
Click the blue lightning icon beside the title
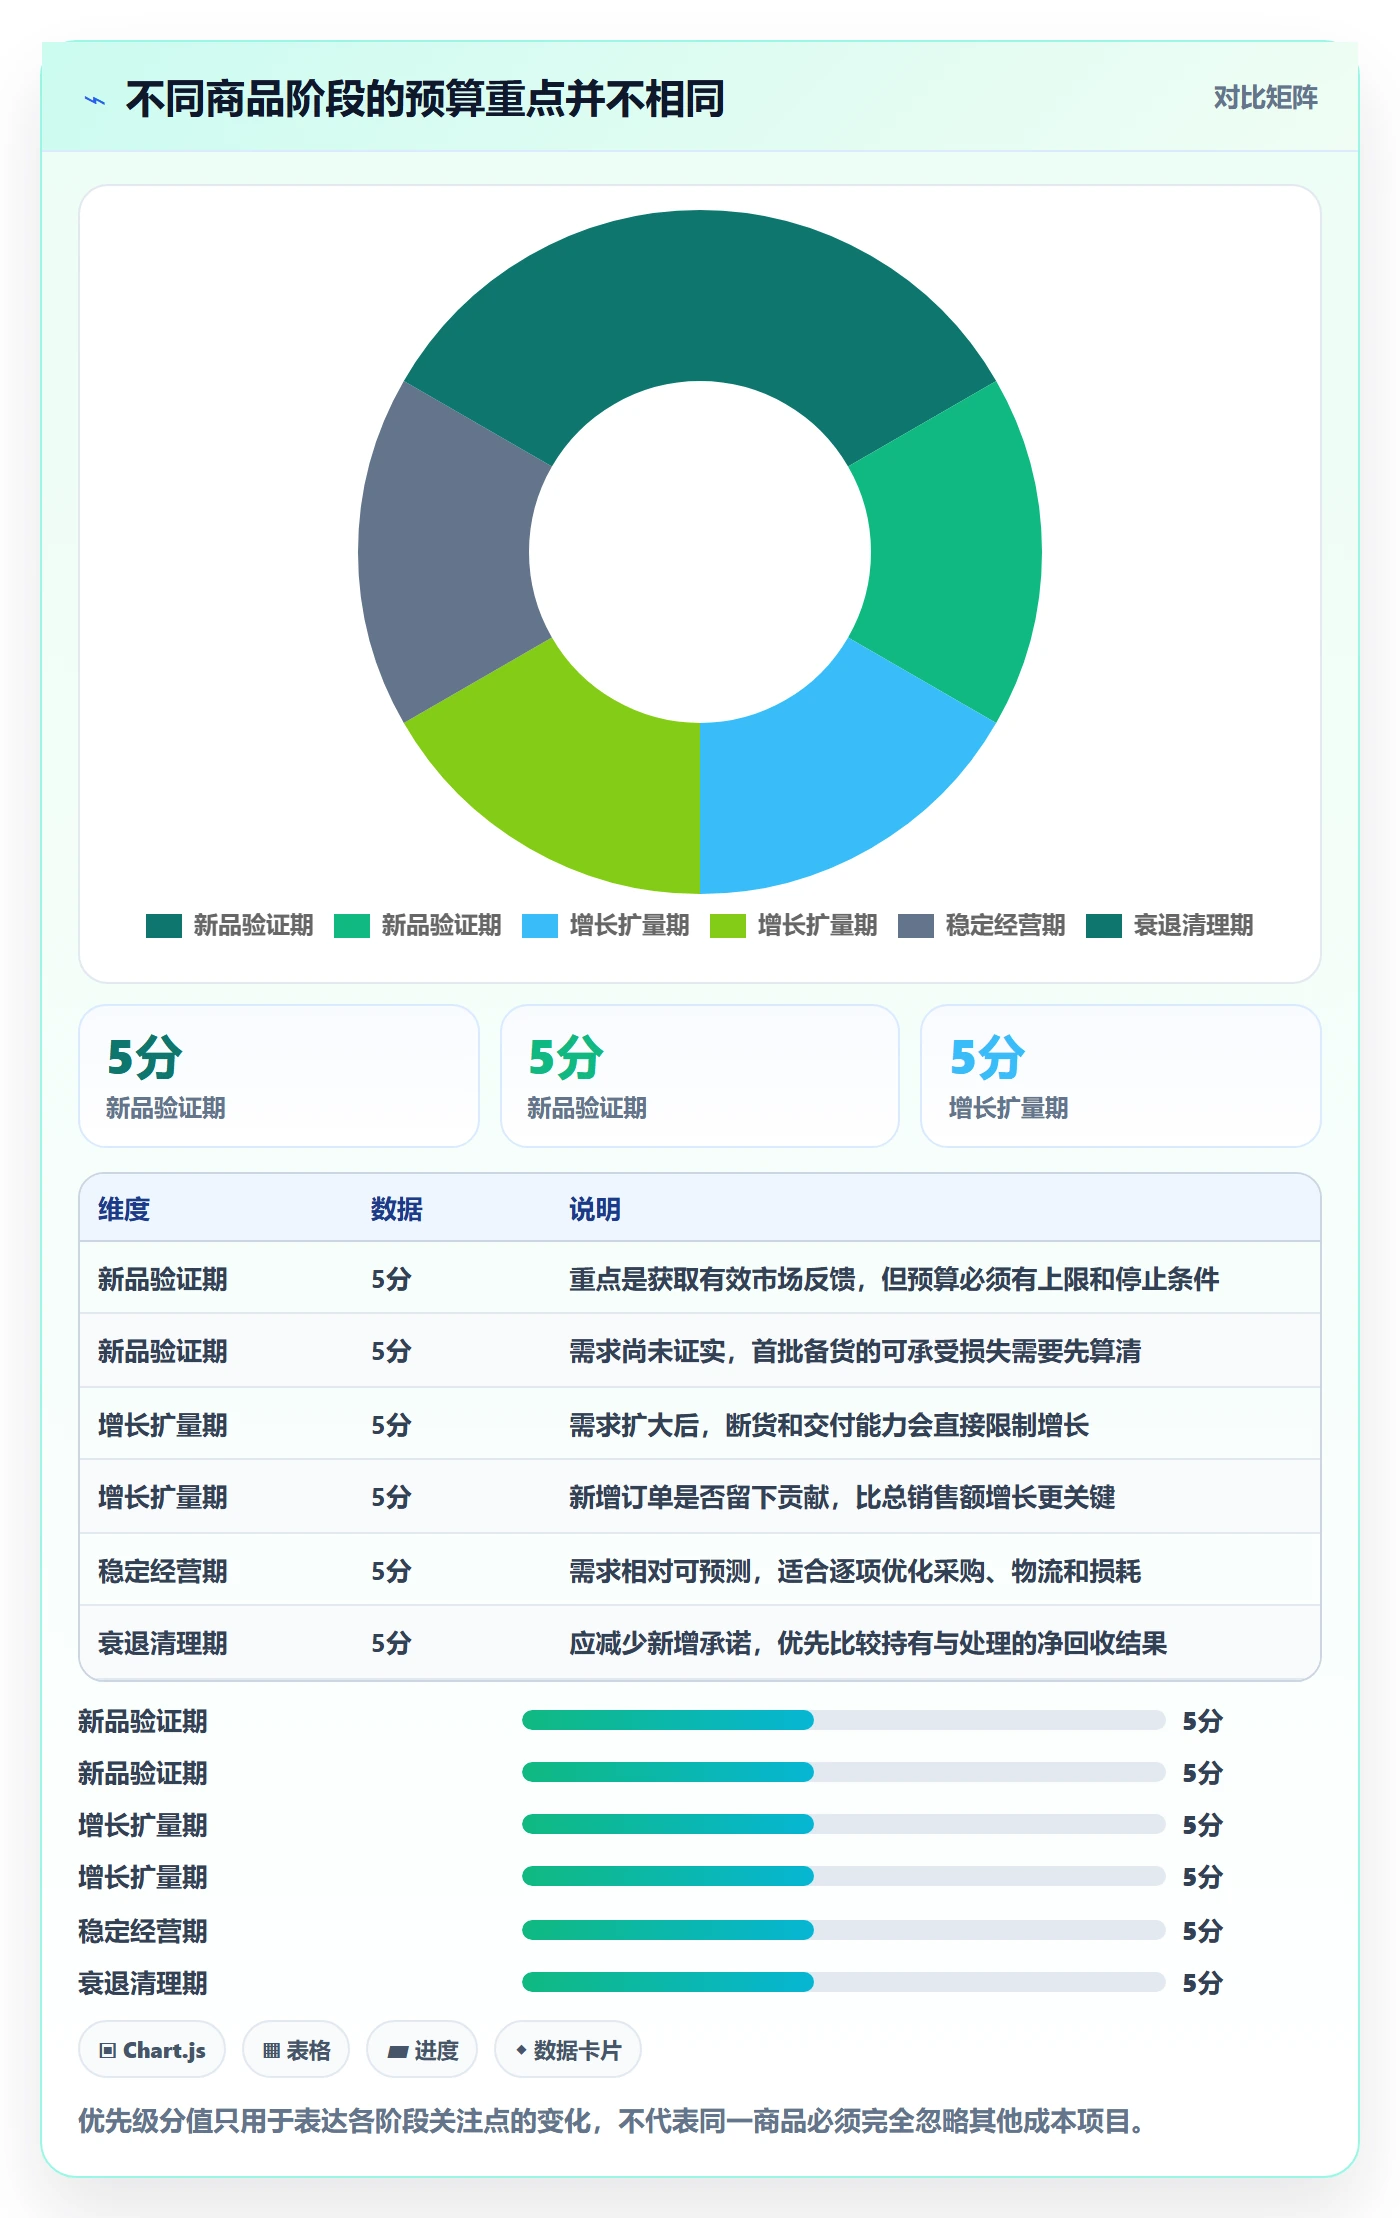coord(95,100)
